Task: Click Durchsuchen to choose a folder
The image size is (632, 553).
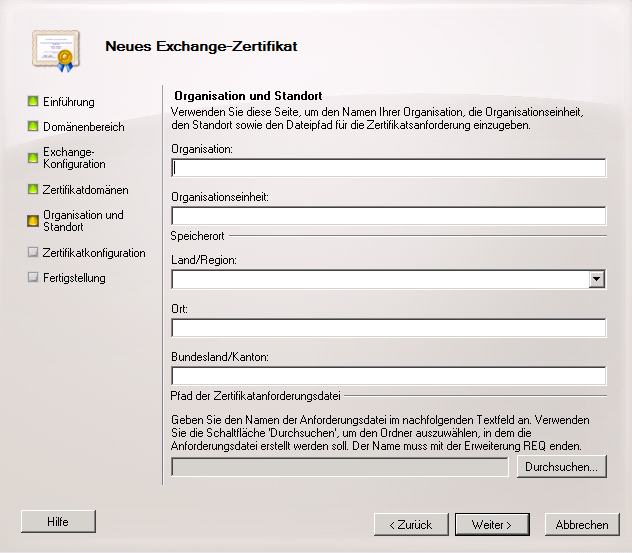Action: pyautogui.click(x=561, y=467)
